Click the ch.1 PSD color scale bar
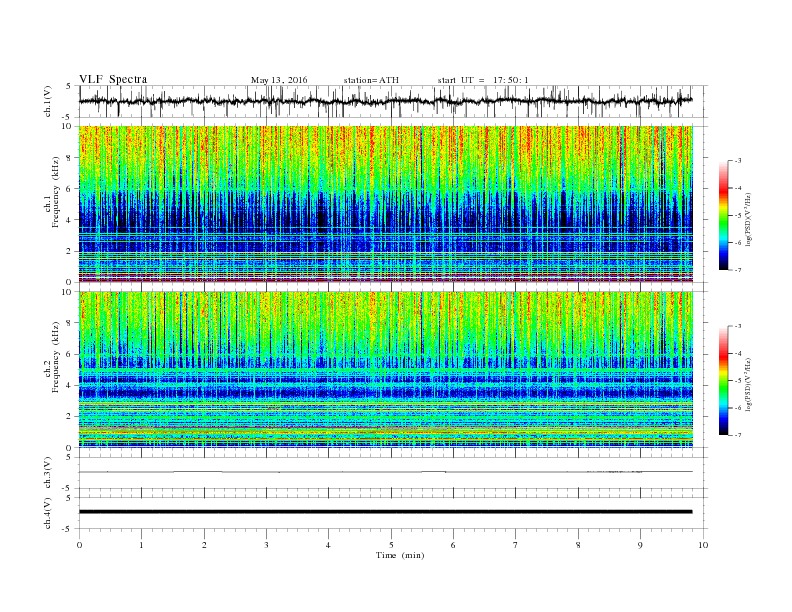 [x=723, y=215]
